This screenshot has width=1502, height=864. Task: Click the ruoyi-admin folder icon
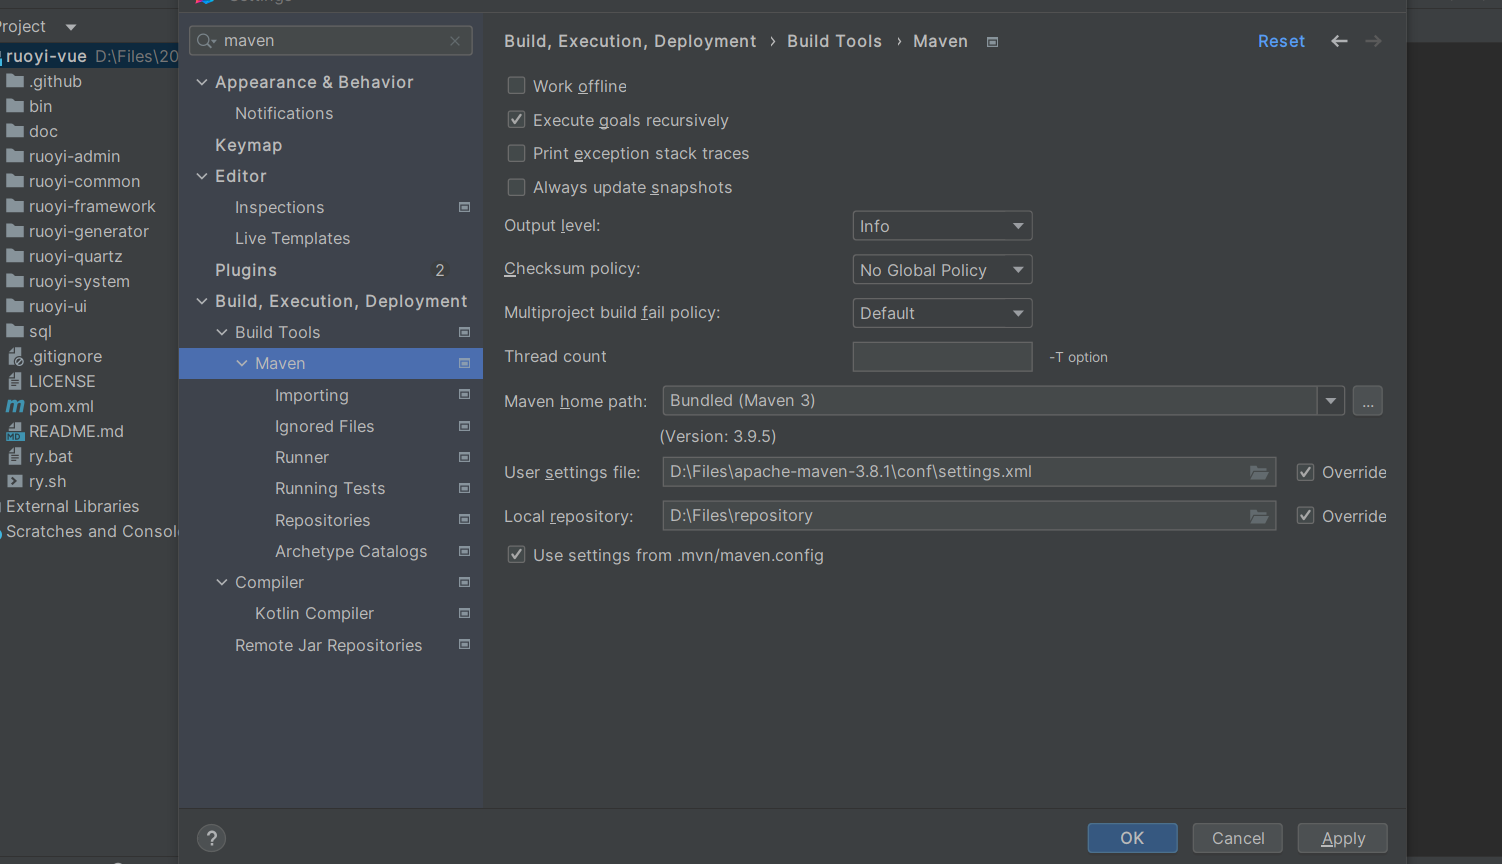(15, 156)
